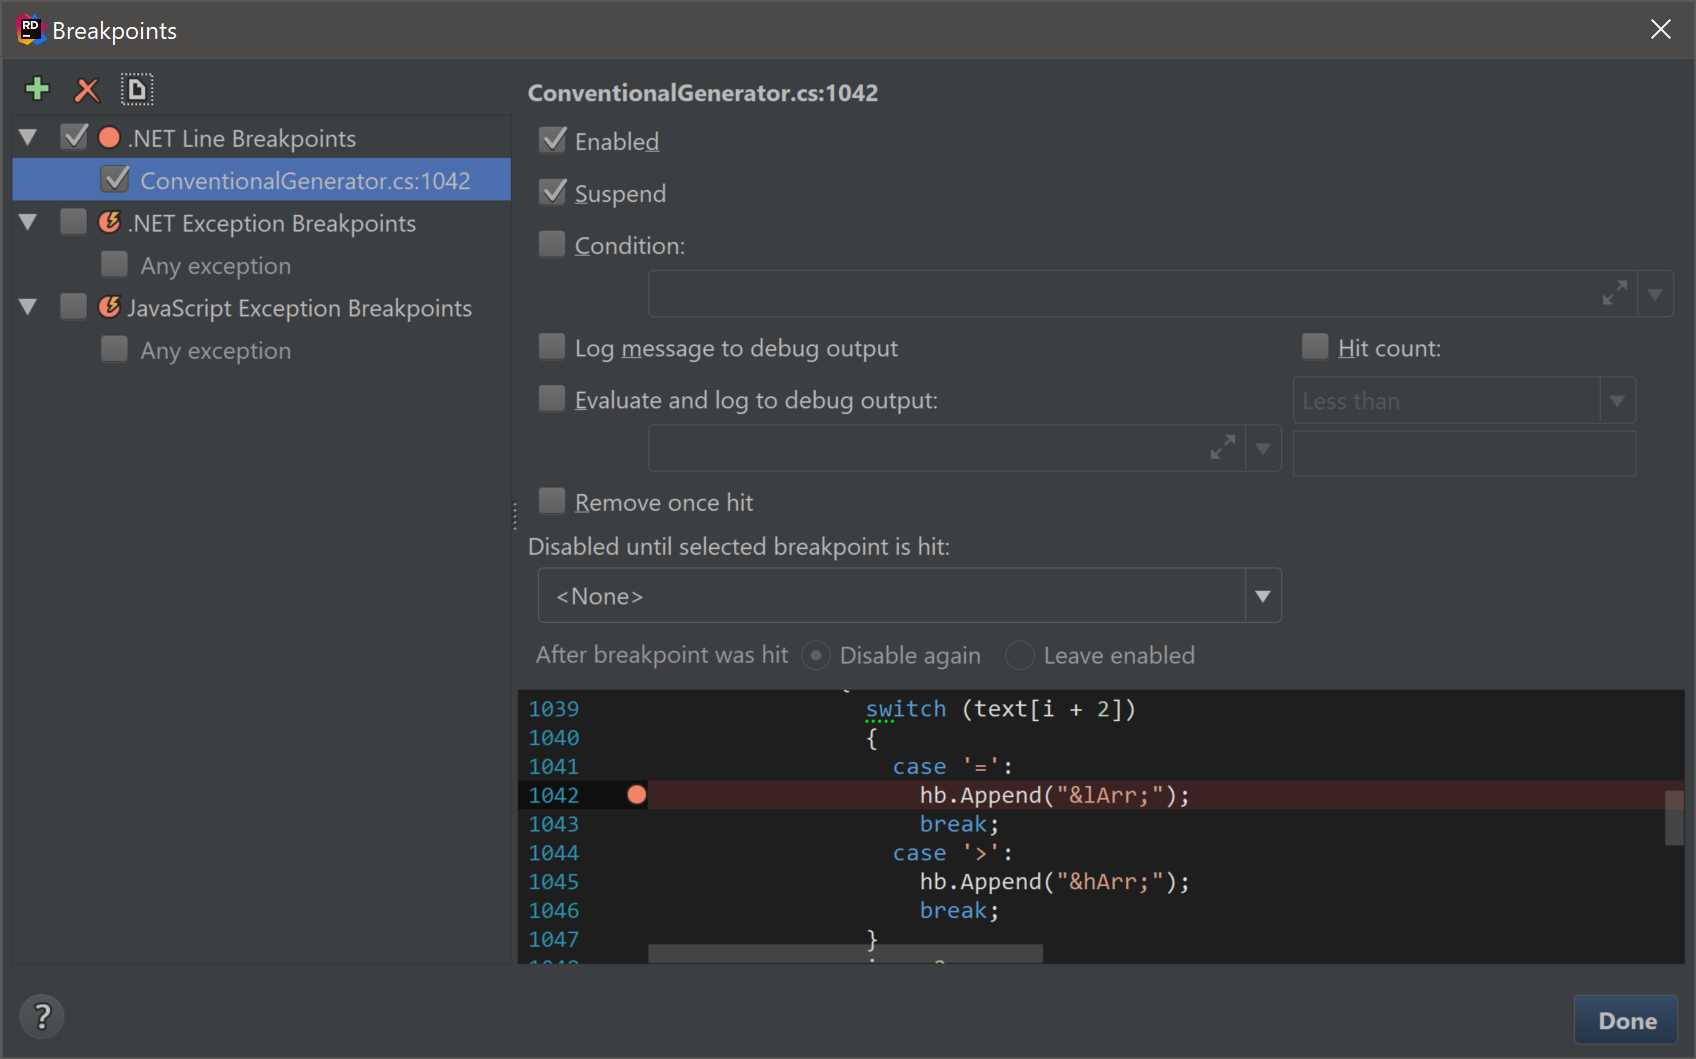Check Any exception under JavaScript Exception Breakpoints
1696x1059 pixels.
click(x=115, y=349)
